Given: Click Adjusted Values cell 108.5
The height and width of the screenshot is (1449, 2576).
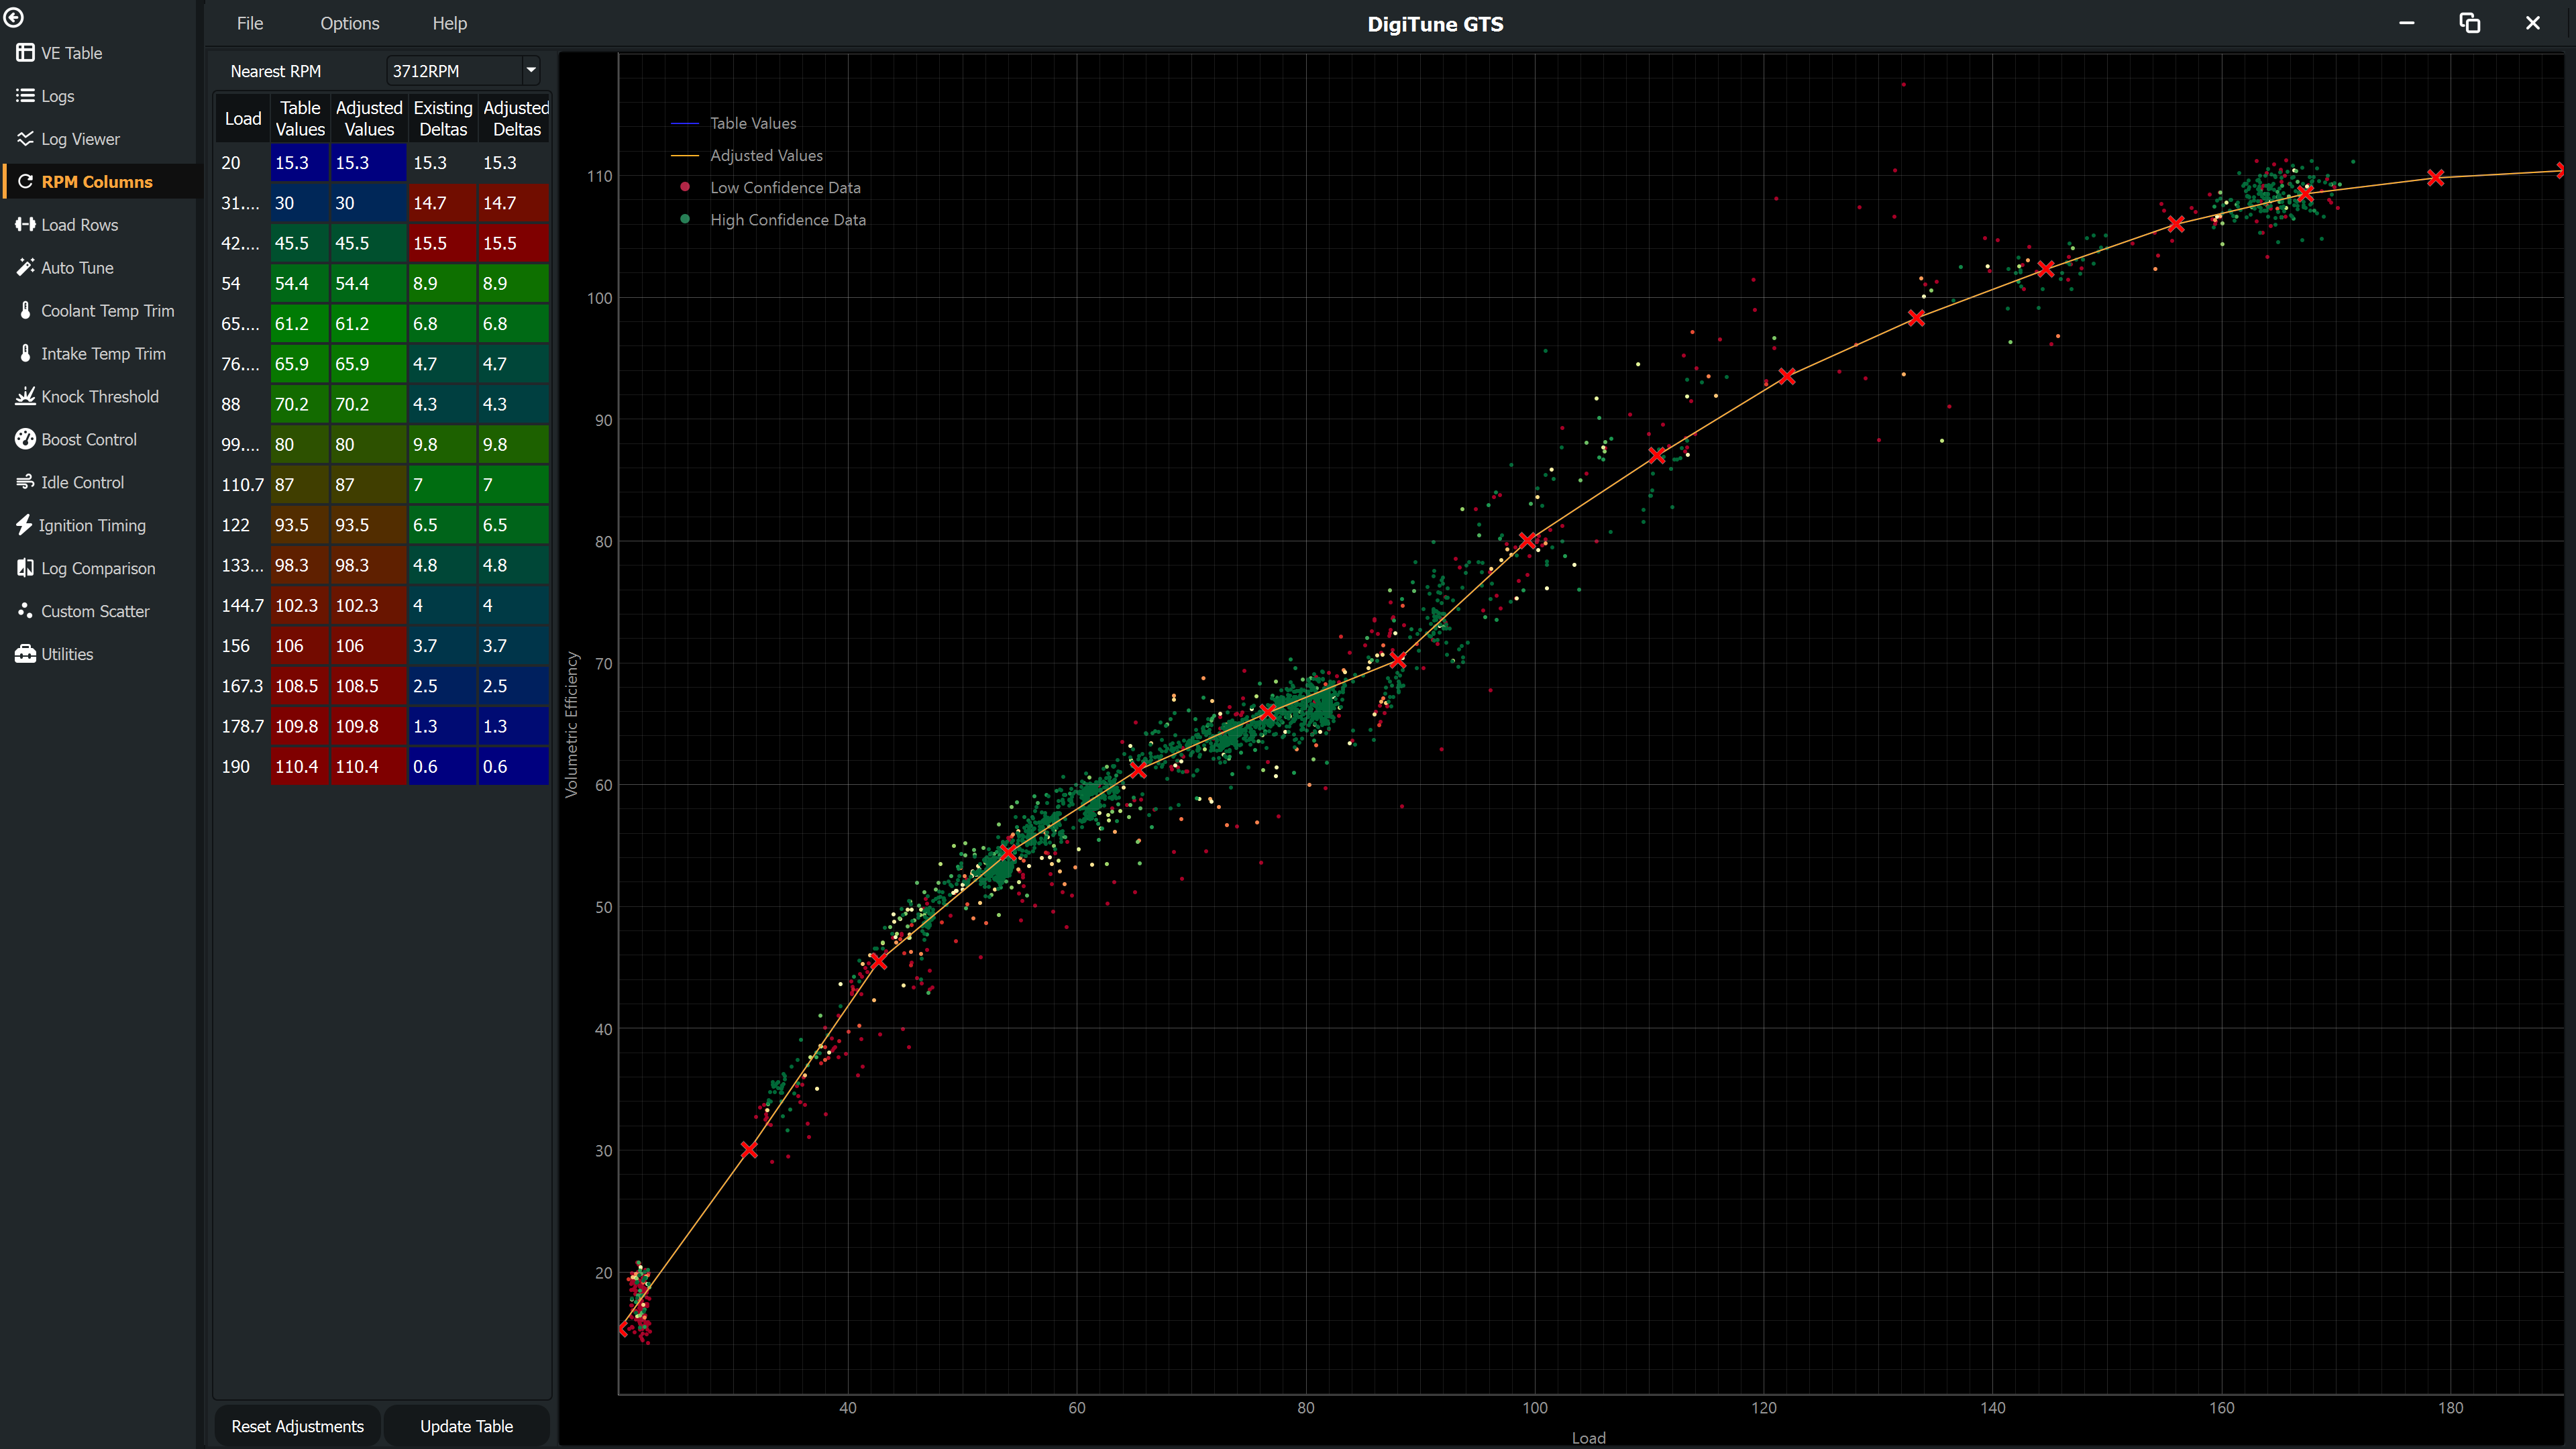Looking at the screenshot, I should [x=368, y=686].
